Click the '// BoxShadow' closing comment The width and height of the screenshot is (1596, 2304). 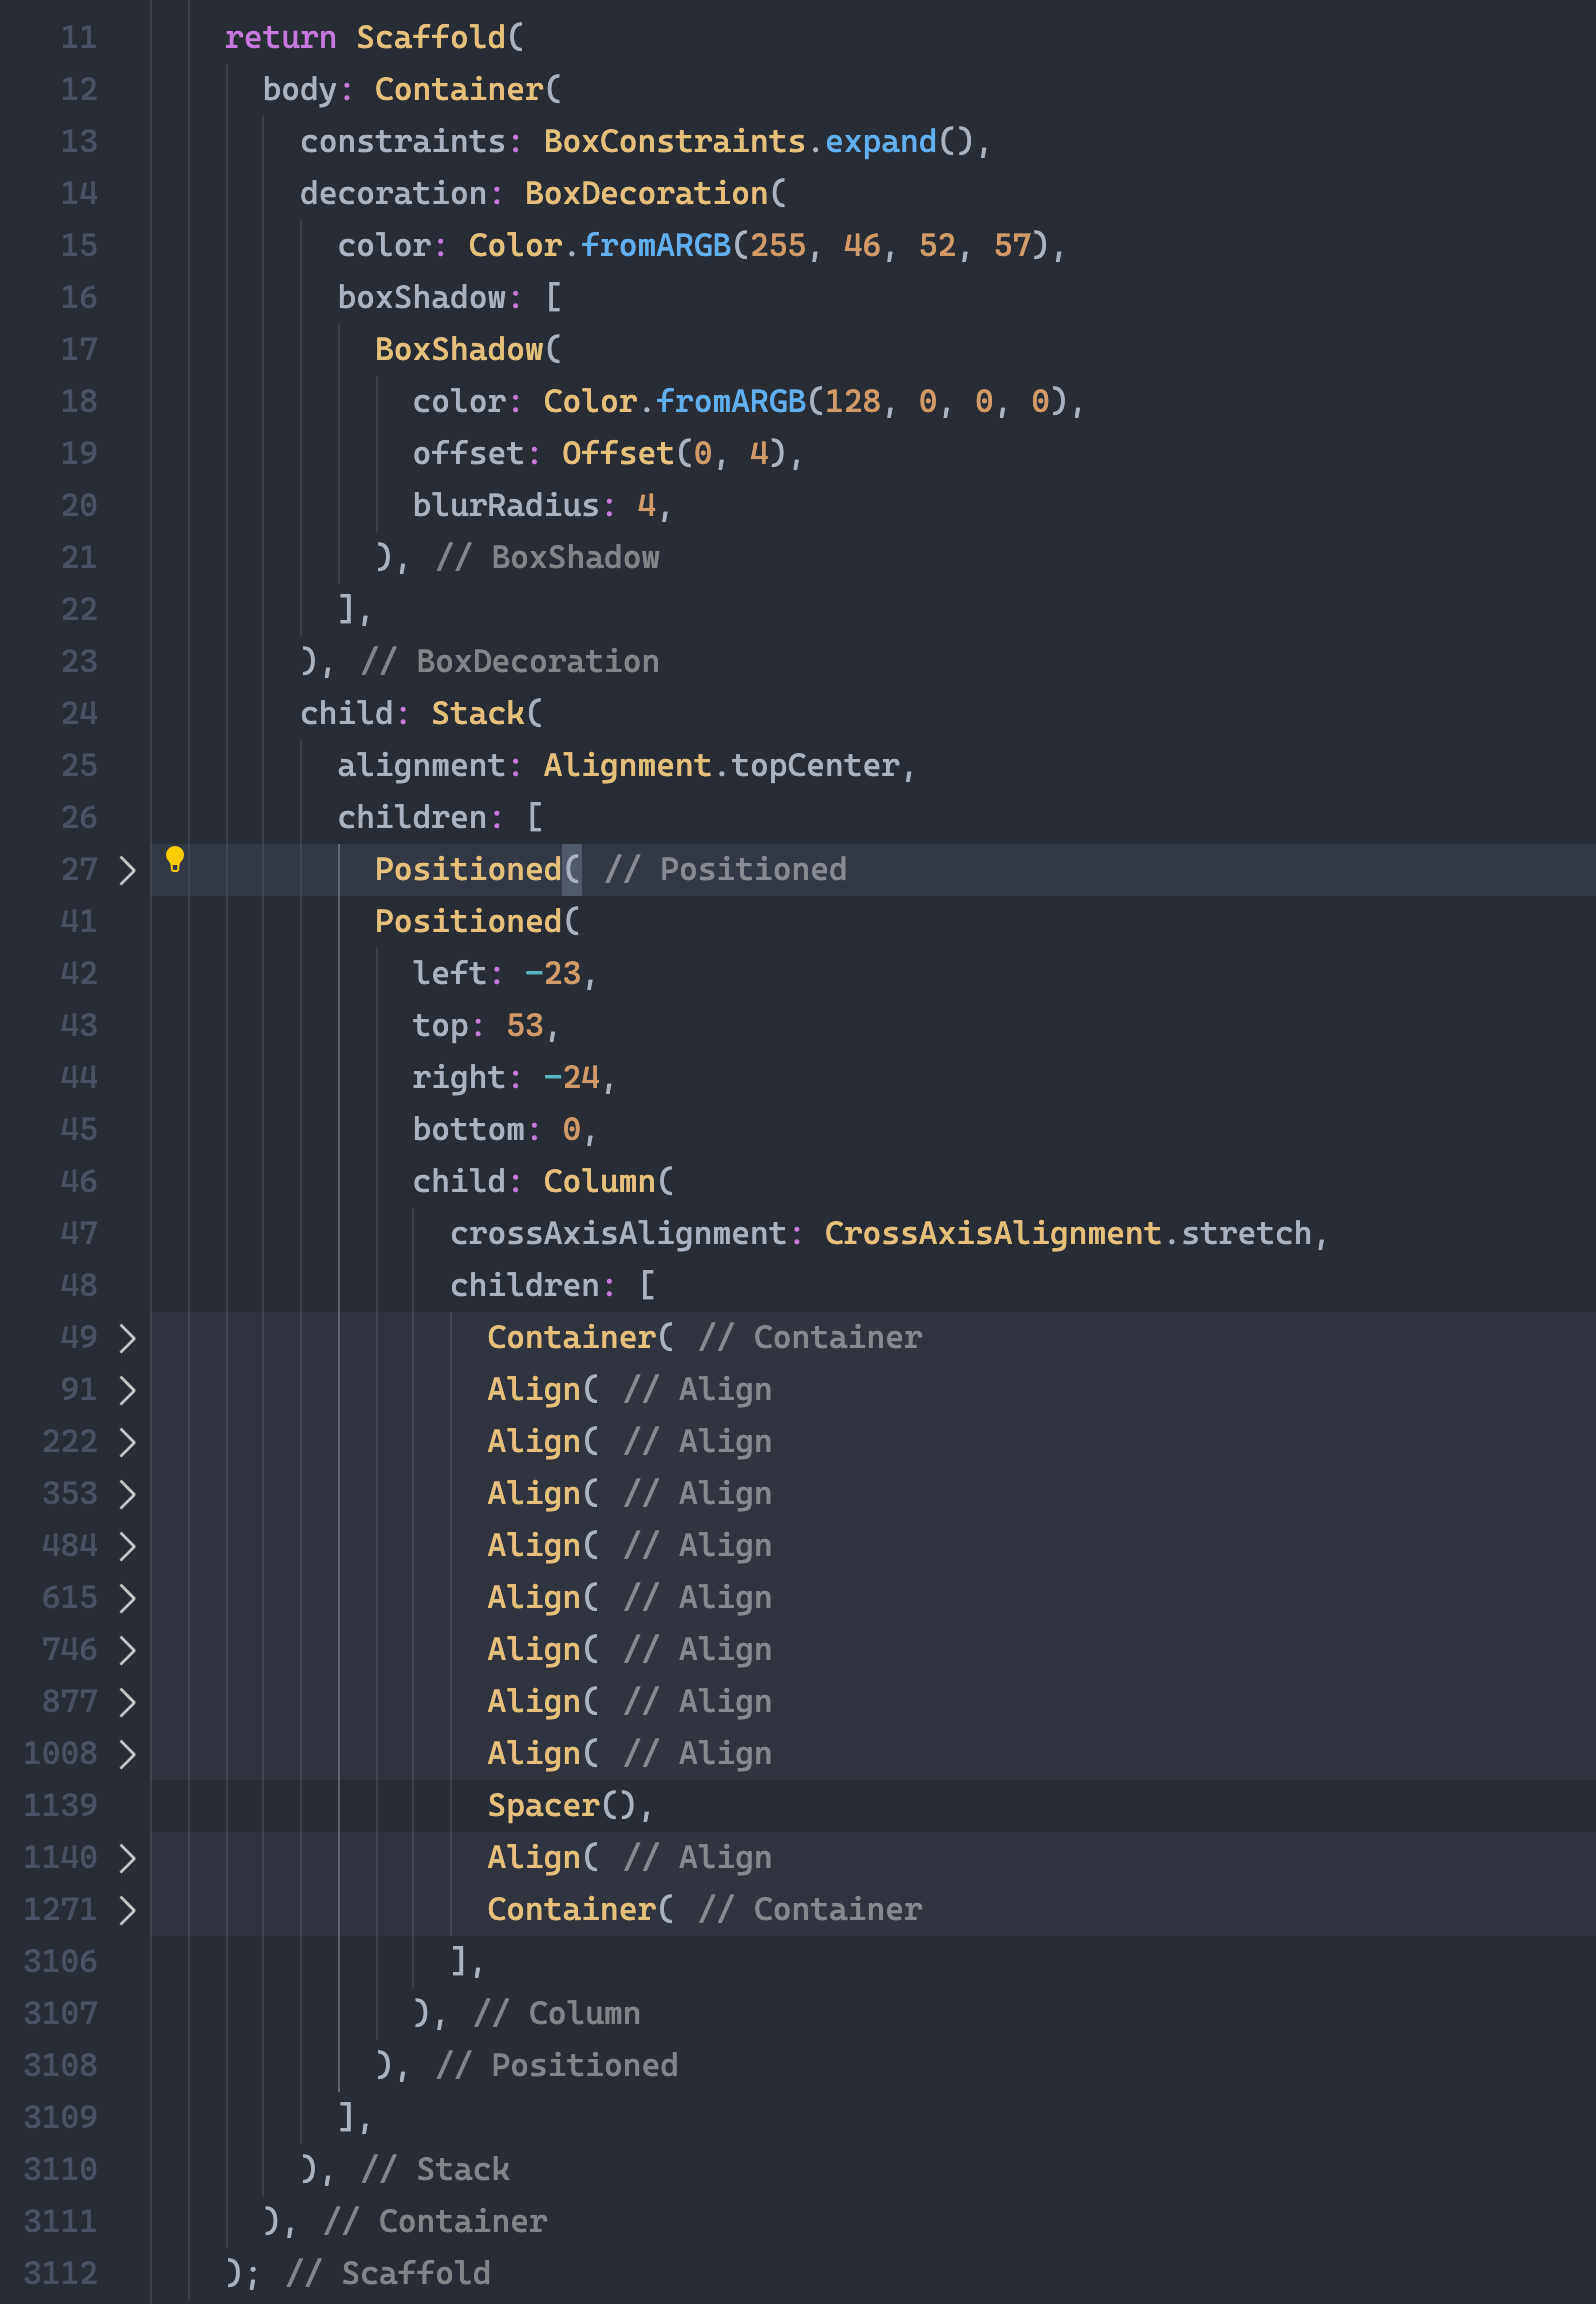click(548, 558)
